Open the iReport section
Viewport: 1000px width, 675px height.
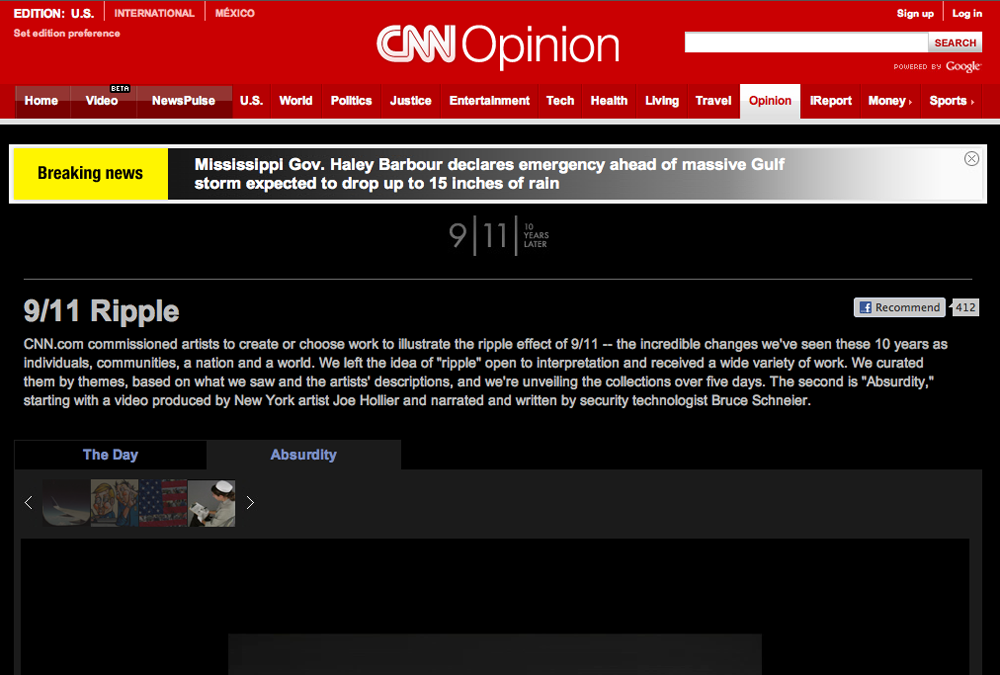click(830, 101)
